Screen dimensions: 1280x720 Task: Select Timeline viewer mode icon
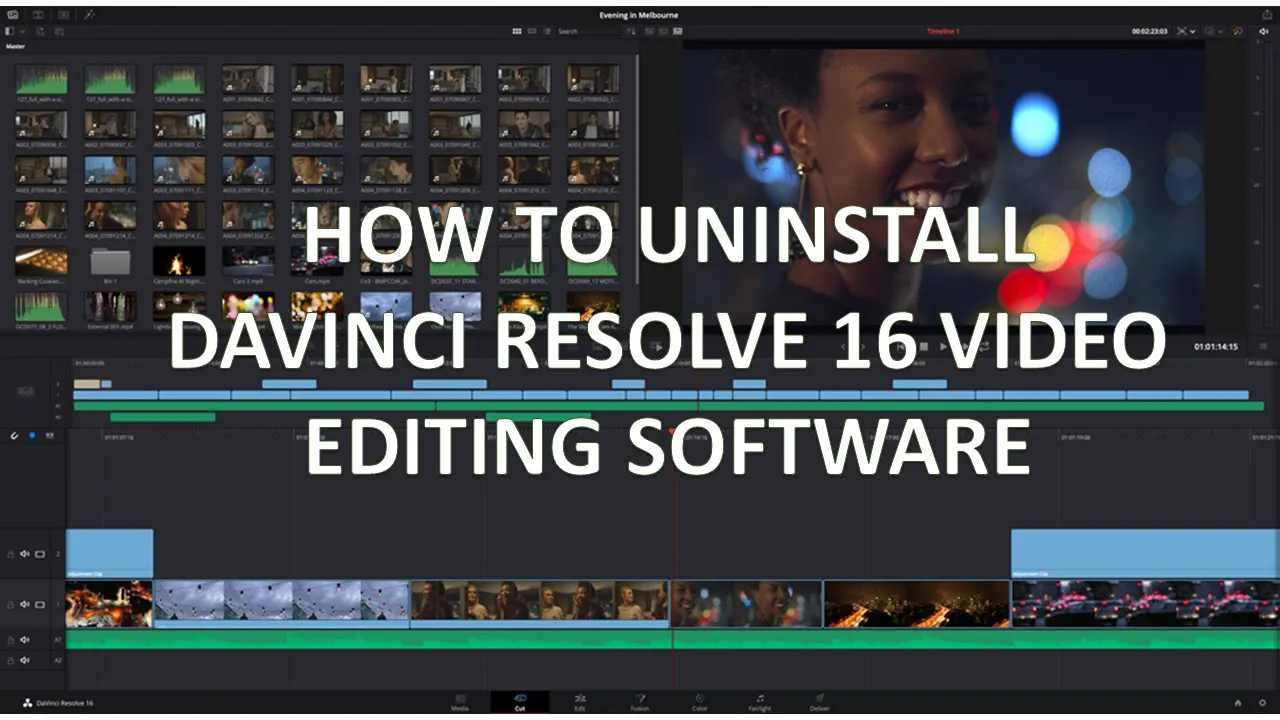(677, 31)
